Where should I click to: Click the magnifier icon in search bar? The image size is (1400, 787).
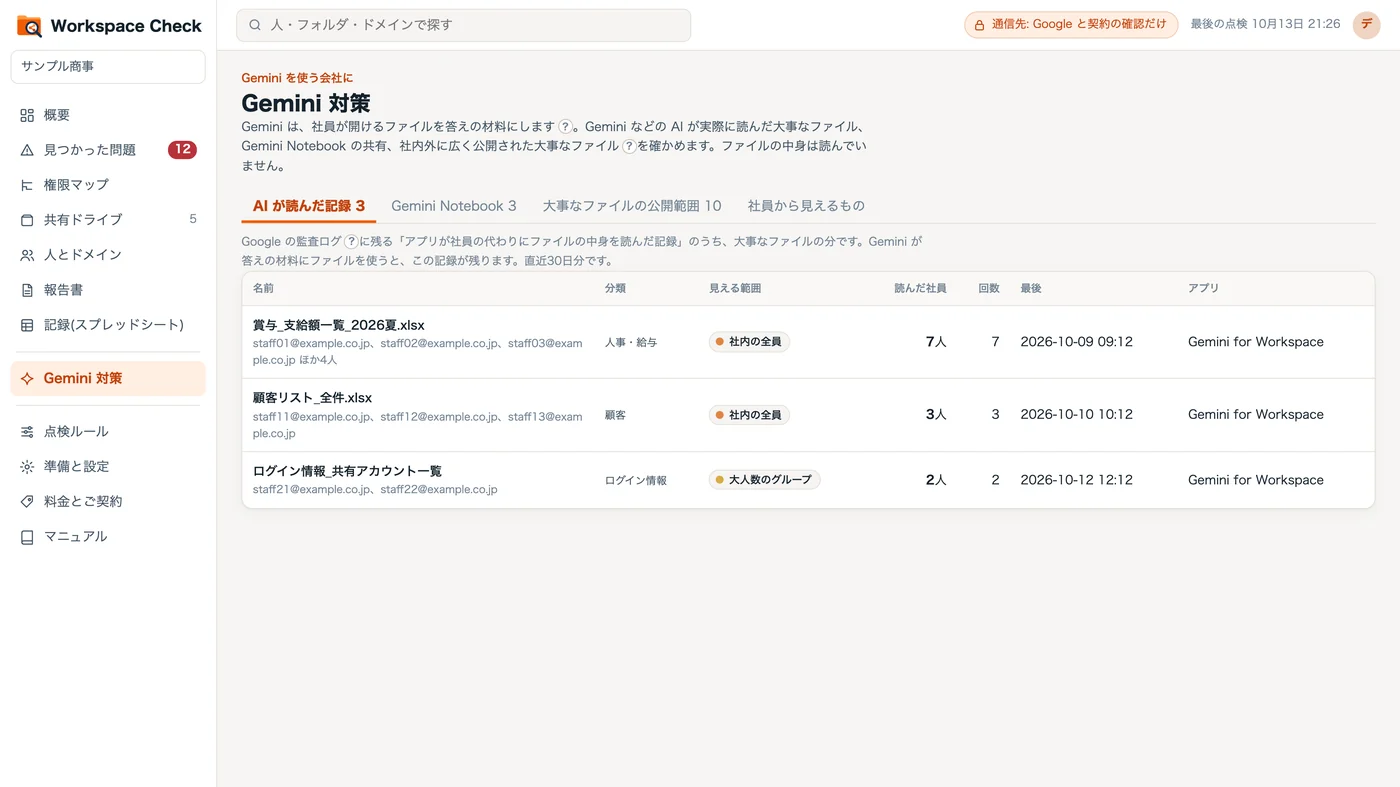click(255, 25)
